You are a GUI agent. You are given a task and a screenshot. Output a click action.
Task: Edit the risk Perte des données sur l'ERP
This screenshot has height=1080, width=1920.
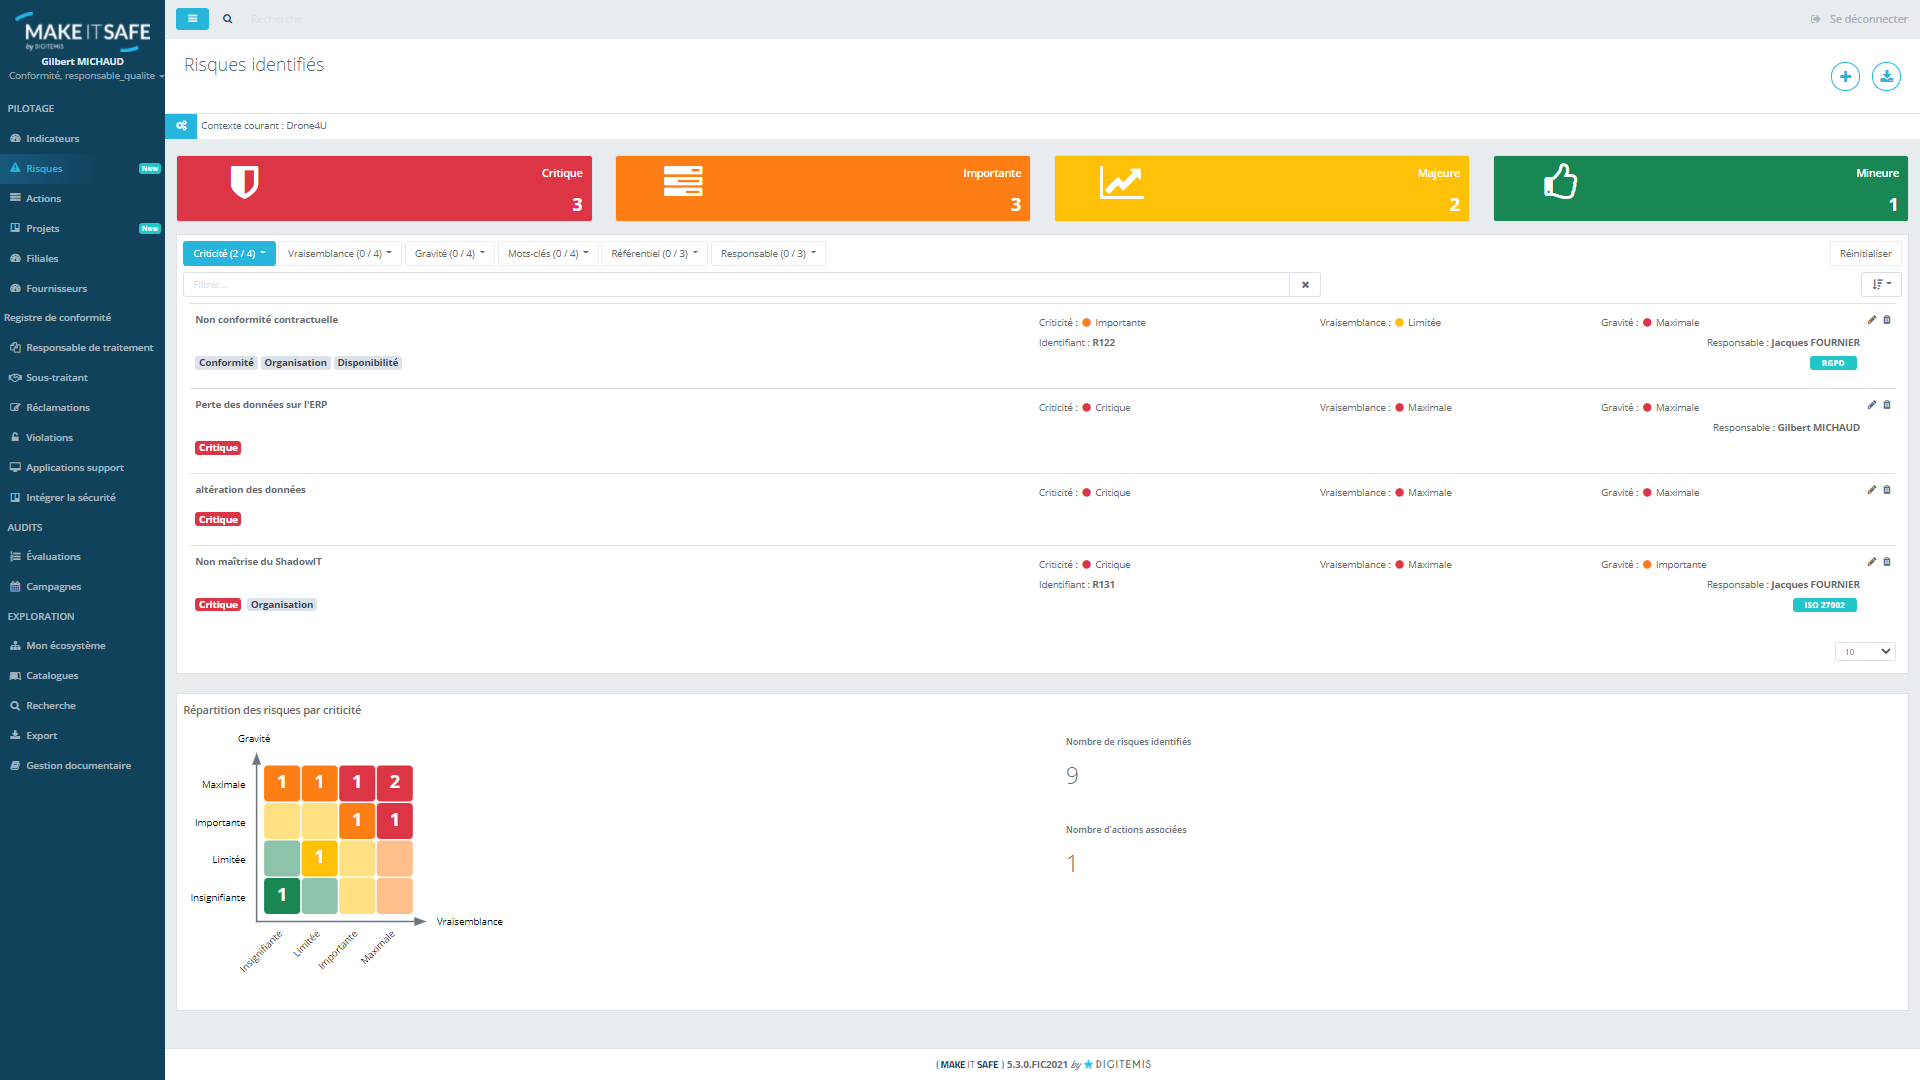[x=1871, y=405]
